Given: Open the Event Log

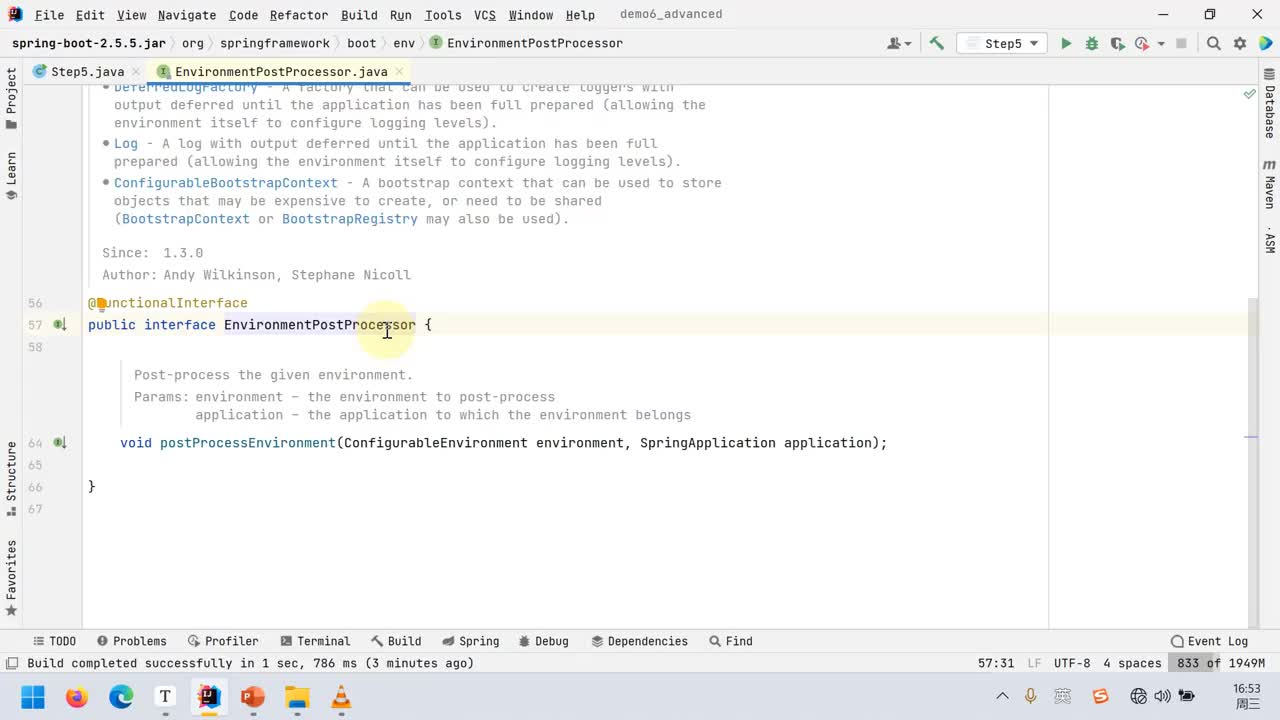Looking at the screenshot, I should click(1209, 641).
